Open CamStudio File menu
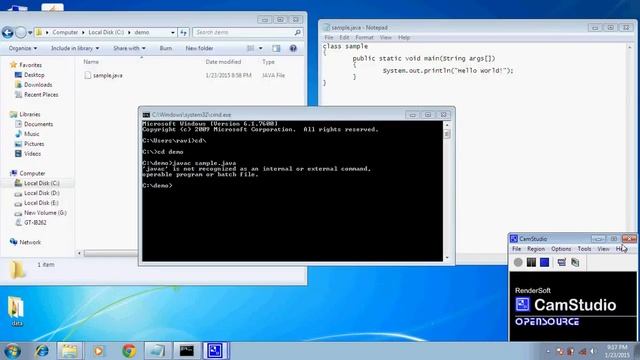The height and width of the screenshot is (360, 640). (x=516, y=249)
